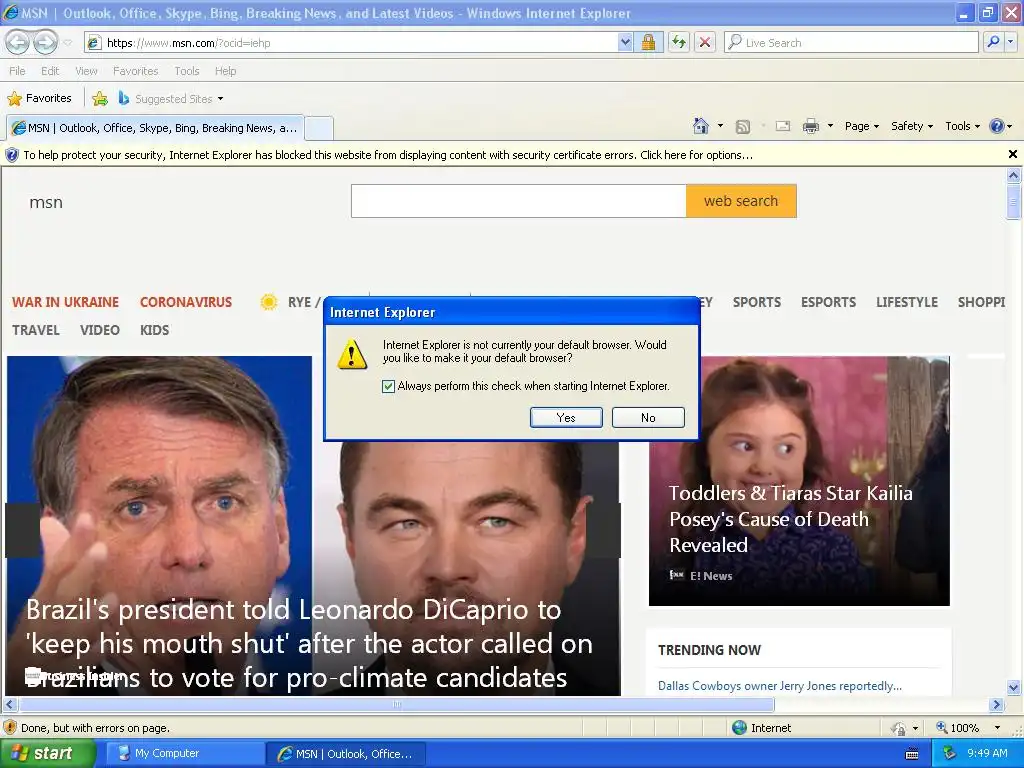This screenshot has height=768, width=1024.
Task: Click the MSN web search text field
Action: coord(519,201)
